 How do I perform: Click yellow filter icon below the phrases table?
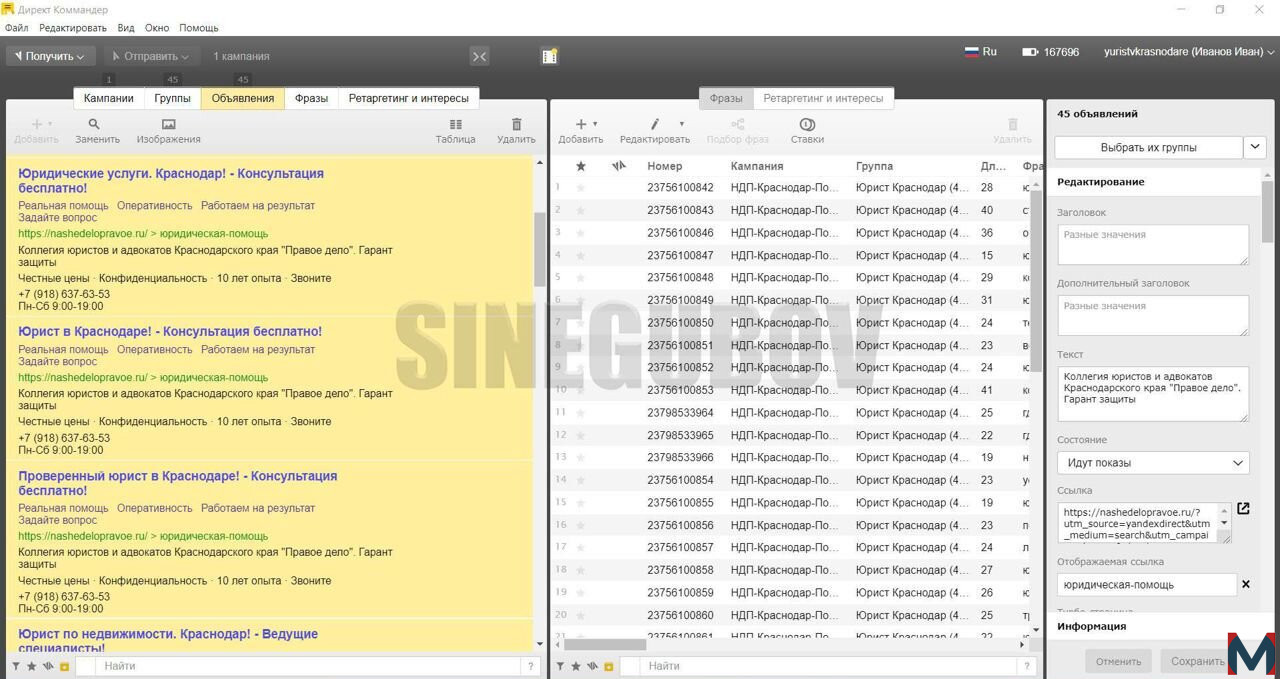(x=608, y=666)
